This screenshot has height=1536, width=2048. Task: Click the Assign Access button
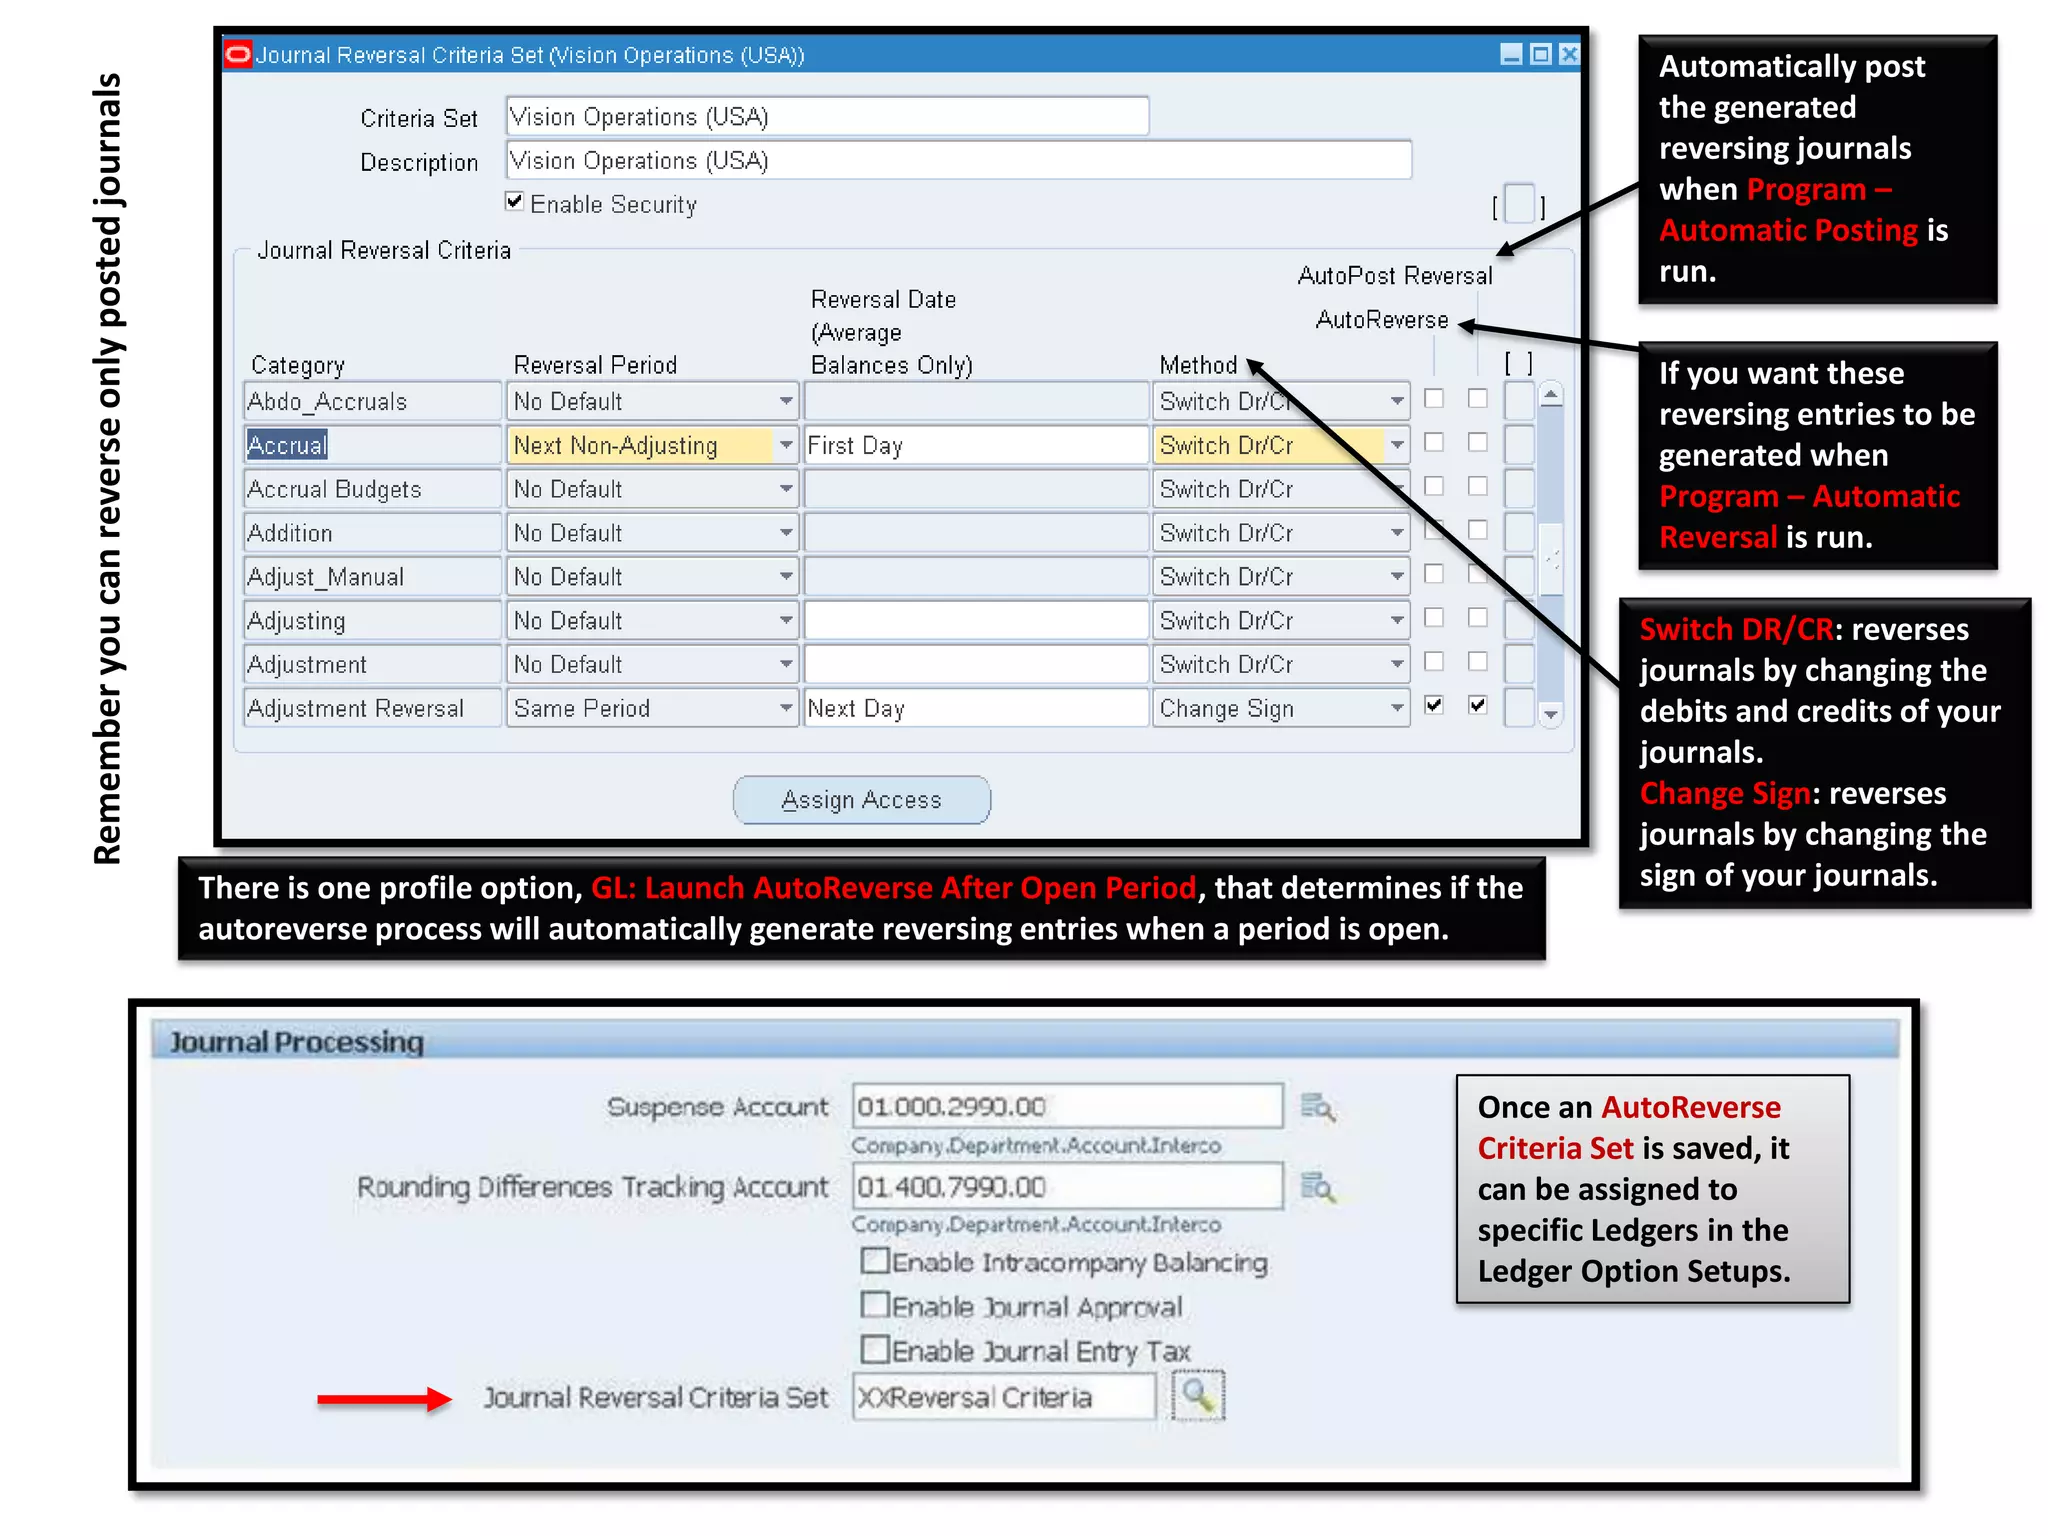pyautogui.click(x=861, y=800)
